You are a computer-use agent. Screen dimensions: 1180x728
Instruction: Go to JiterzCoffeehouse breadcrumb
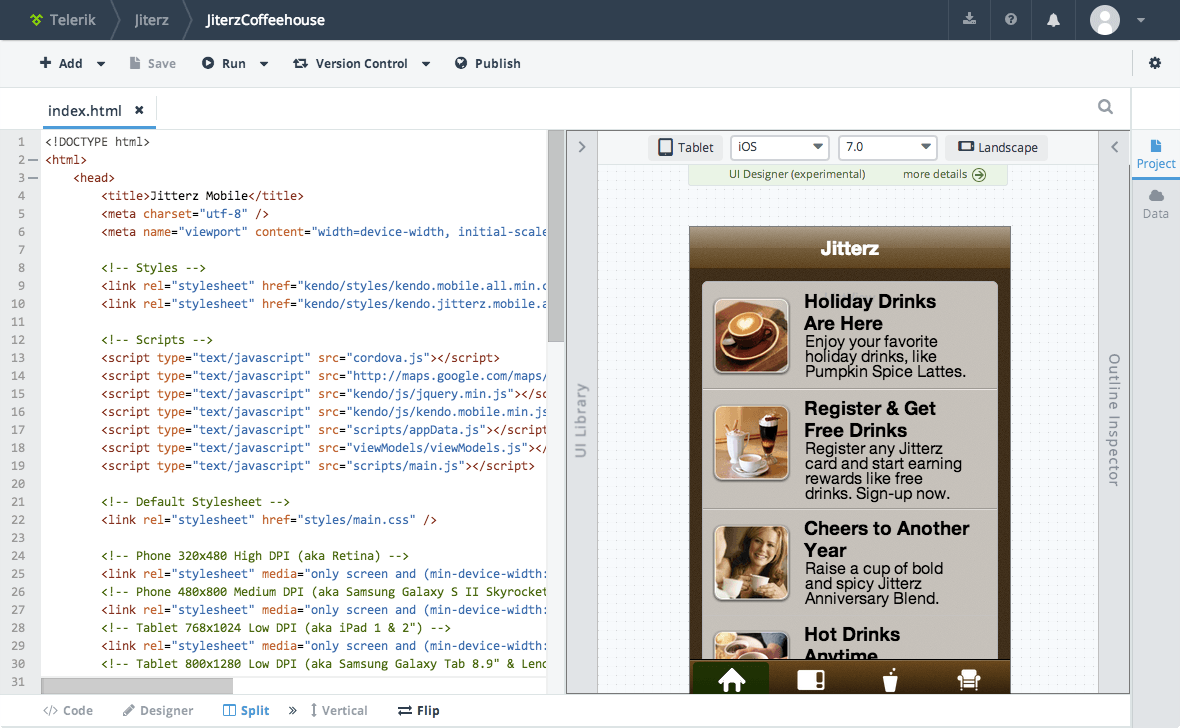click(x=265, y=20)
